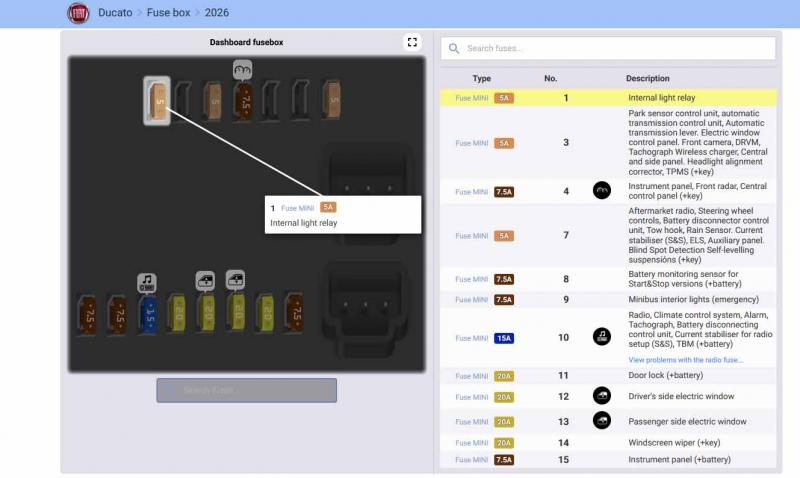Select the Park sensor control unit description row
The width and height of the screenshot is (800, 478).
pyautogui.click(x=608, y=142)
